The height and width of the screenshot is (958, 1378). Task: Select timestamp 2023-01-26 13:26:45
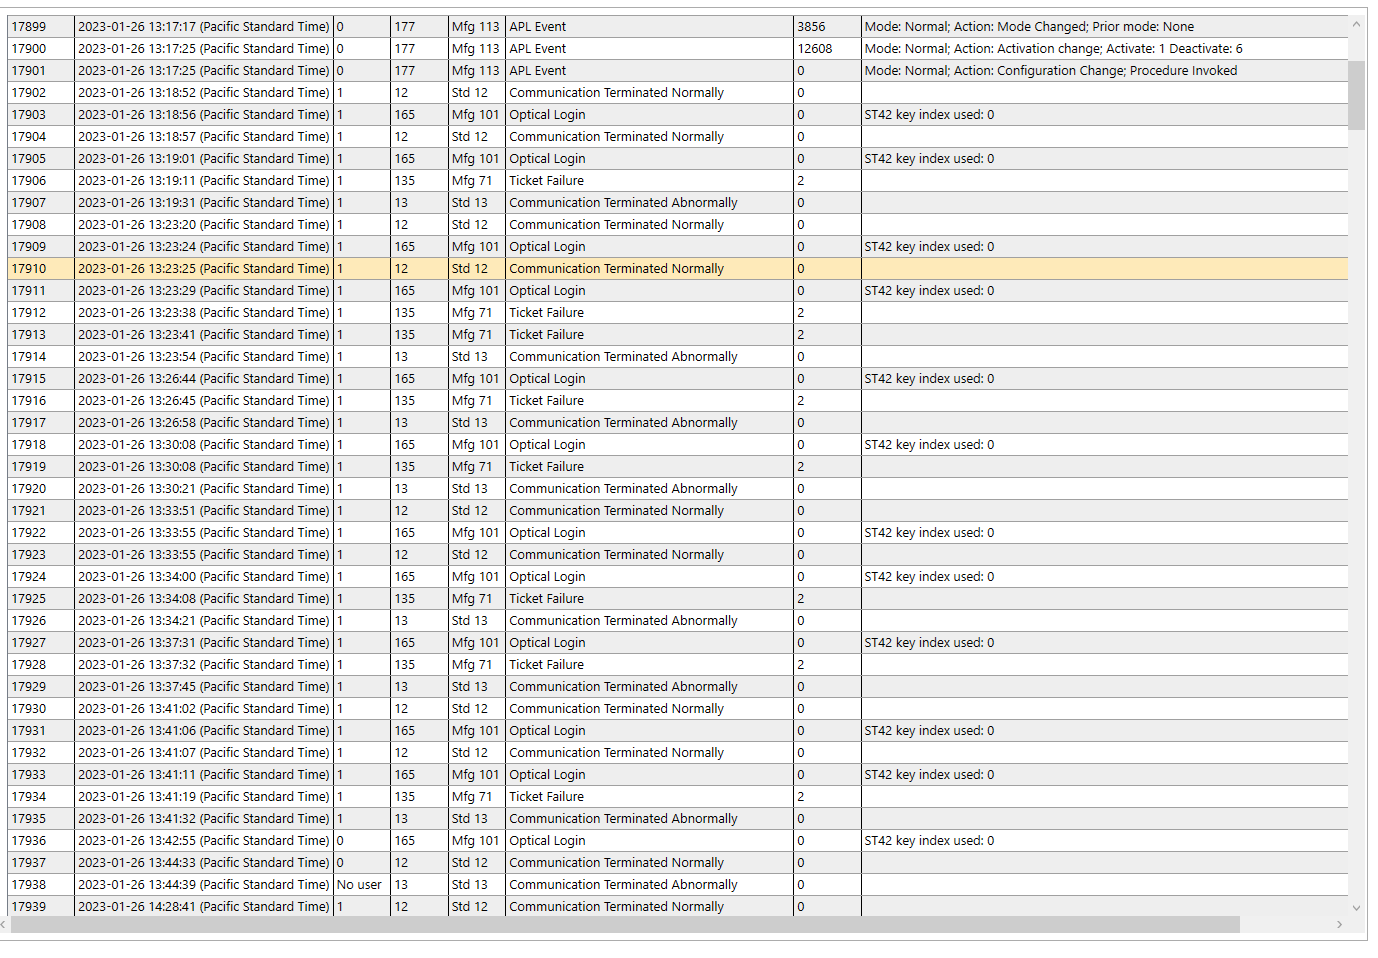(x=204, y=401)
